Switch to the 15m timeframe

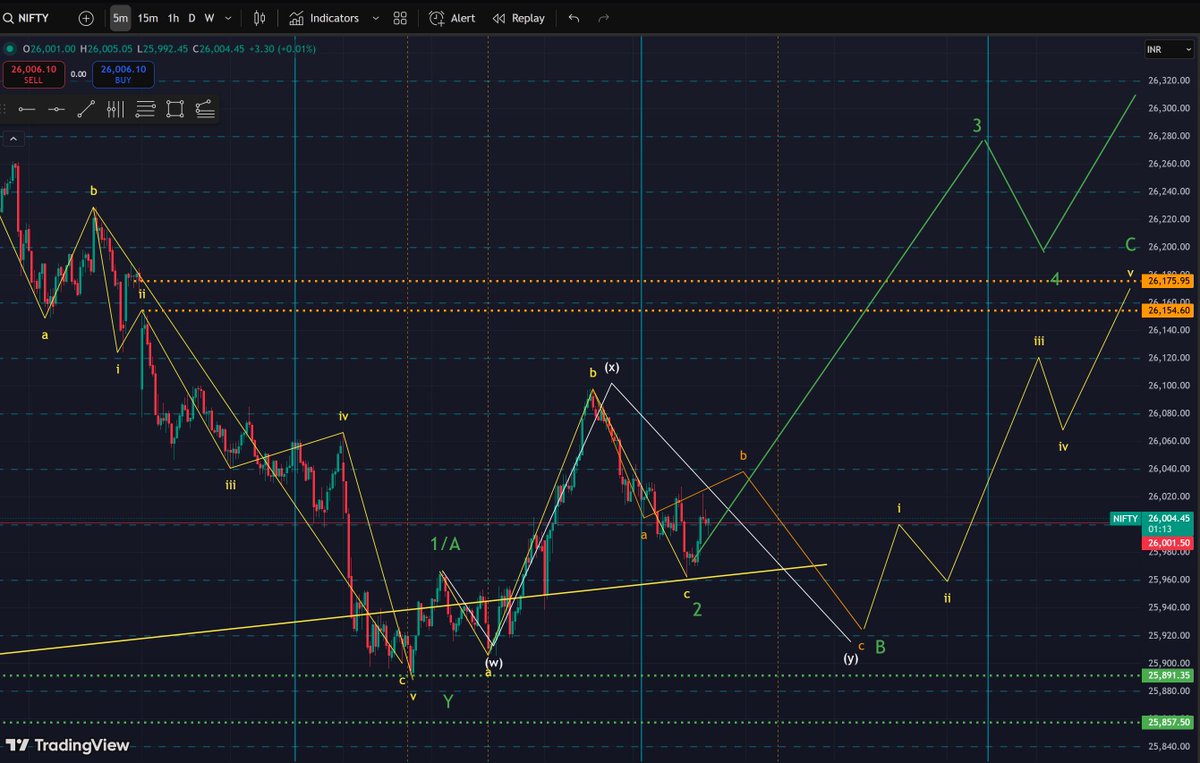(x=146, y=18)
